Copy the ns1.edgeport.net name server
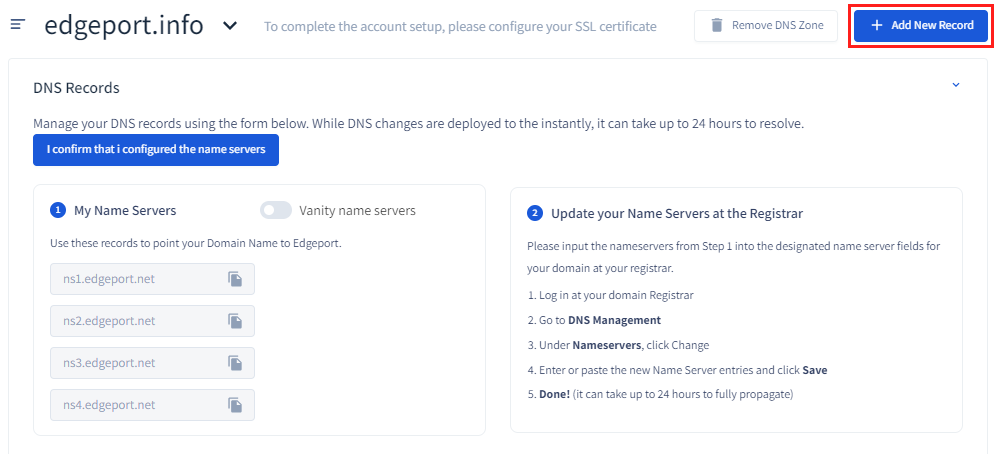The image size is (1003, 454). (x=235, y=279)
